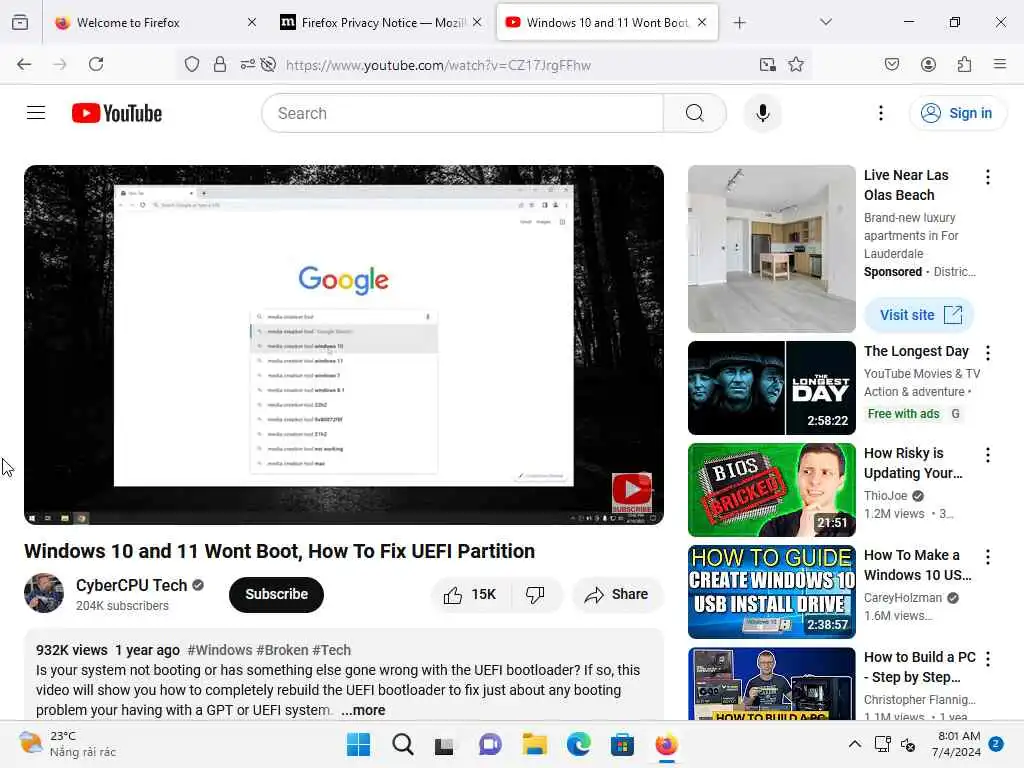Go back to previous page
Viewport: 1024px width, 768px height.
coord(24,64)
